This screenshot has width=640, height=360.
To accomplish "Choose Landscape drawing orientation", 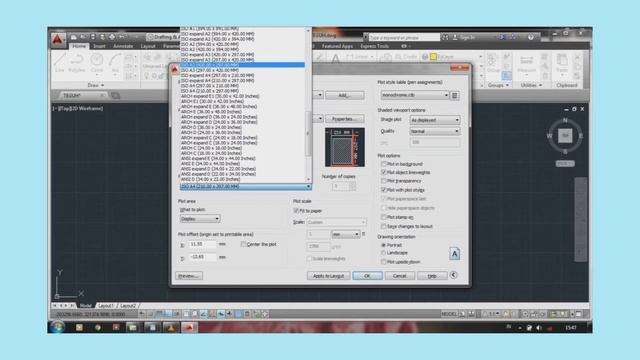I will tap(383, 253).
